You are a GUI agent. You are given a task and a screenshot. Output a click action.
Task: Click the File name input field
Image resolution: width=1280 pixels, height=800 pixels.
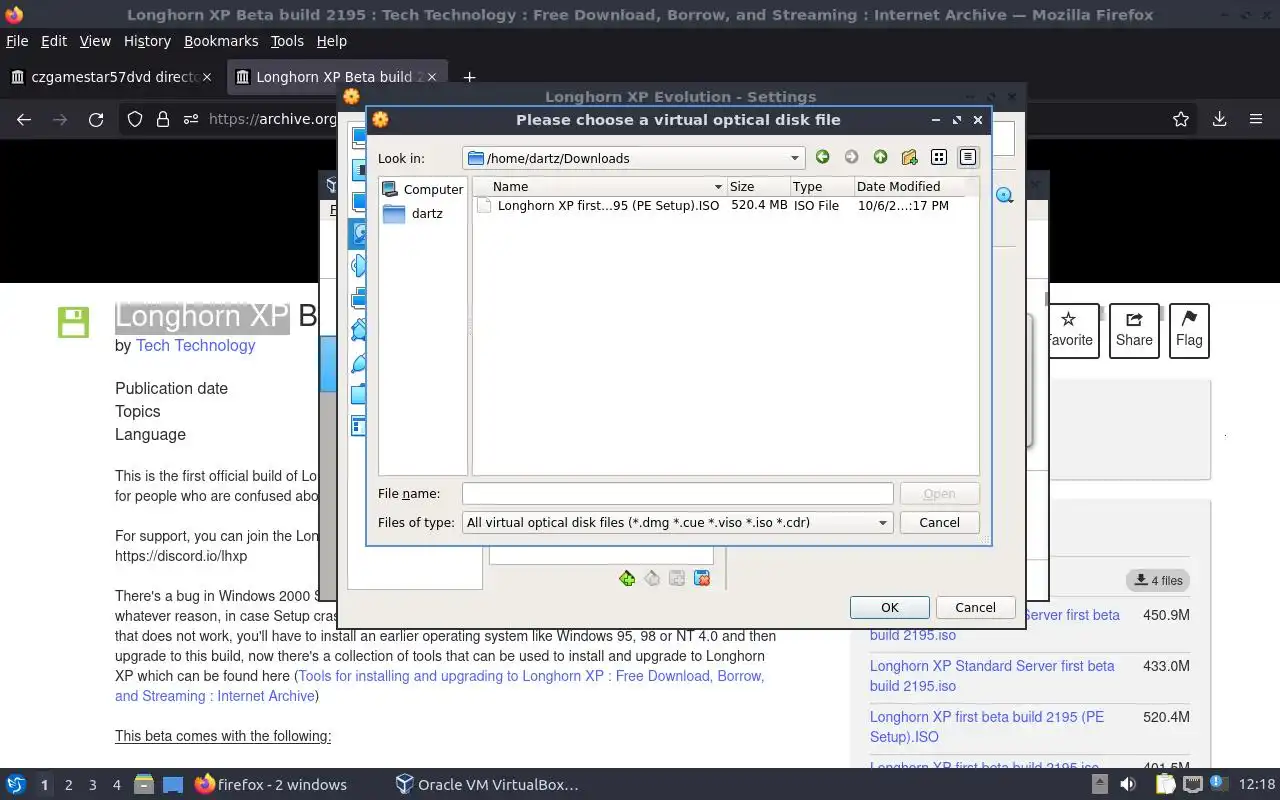coord(677,493)
